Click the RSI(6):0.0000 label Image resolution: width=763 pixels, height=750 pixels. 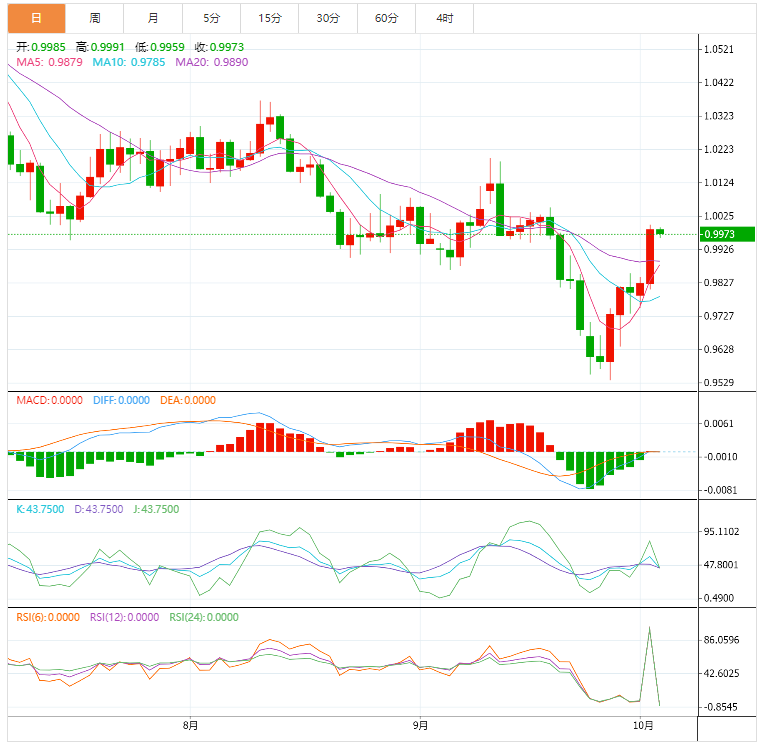click(48, 617)
